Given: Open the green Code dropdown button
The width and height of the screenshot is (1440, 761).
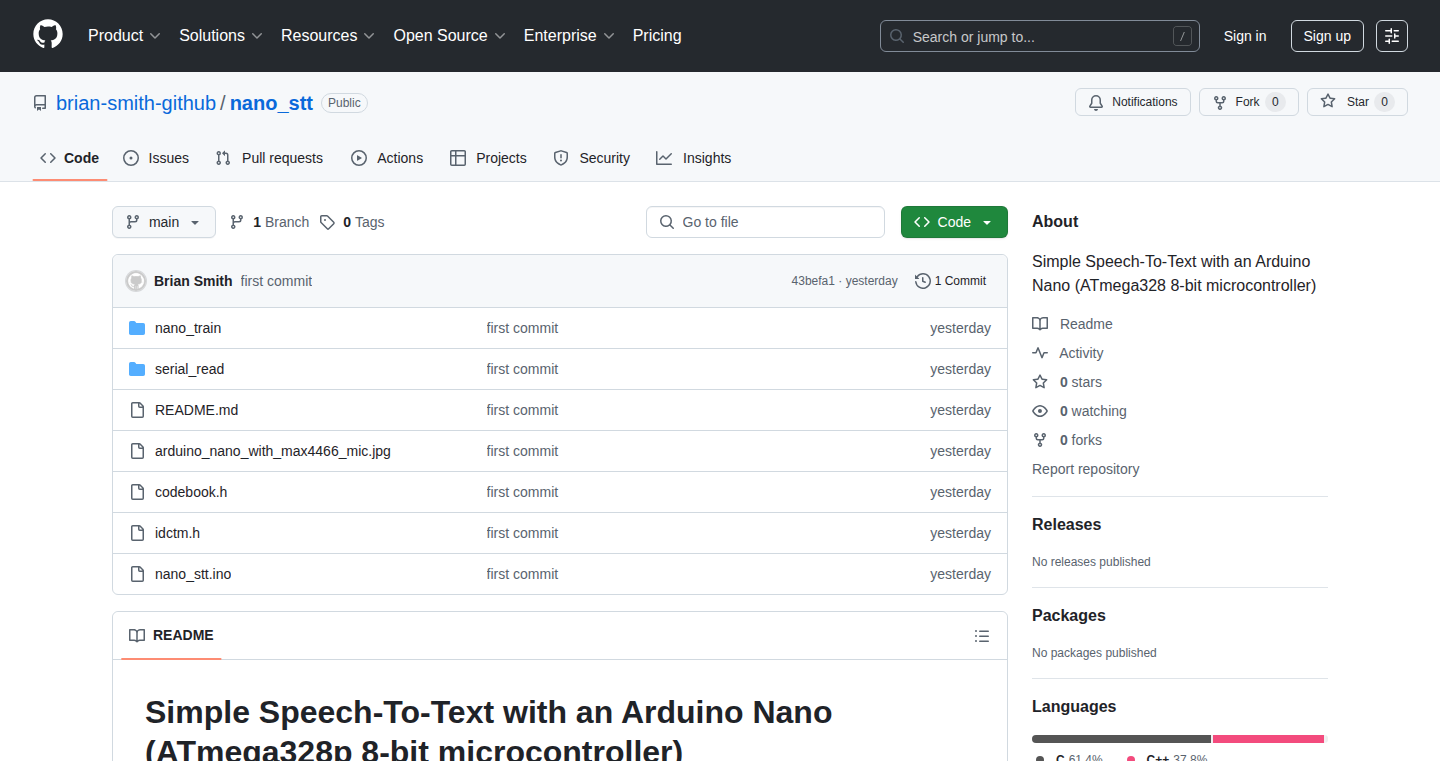Looking at the screenshot, I should pyautogui.click(x=954, y=222).
